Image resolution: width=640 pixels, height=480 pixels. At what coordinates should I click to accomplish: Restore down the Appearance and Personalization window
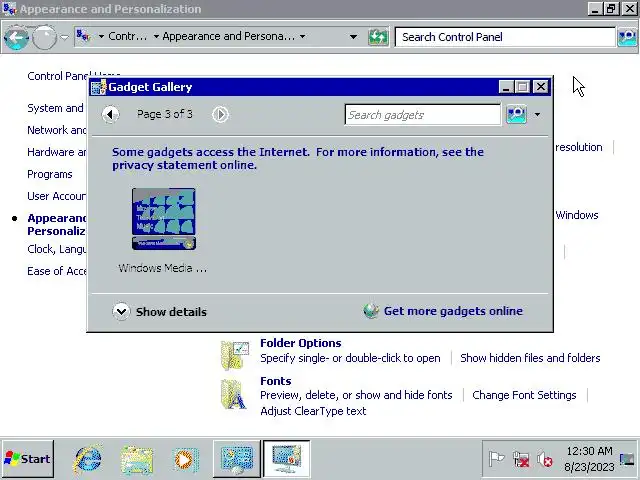[611, 9]
